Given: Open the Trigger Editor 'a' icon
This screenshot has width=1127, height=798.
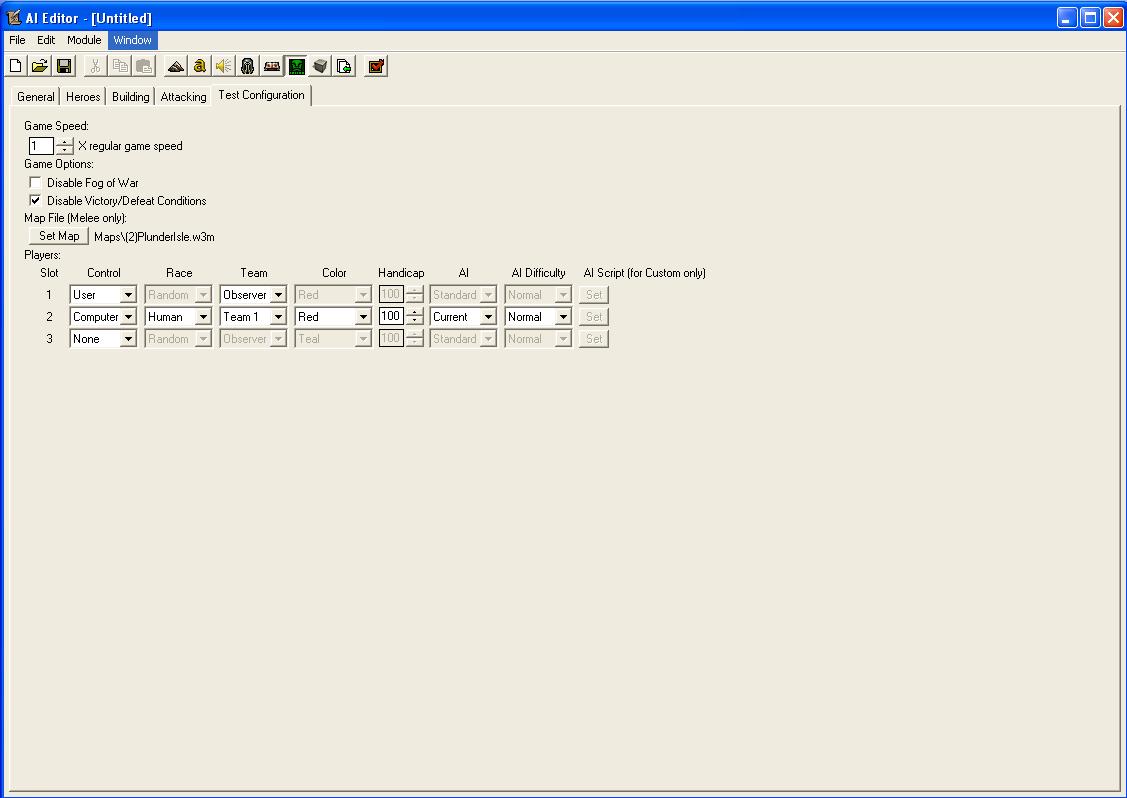Looking at the screenshot, I should 200,66.
